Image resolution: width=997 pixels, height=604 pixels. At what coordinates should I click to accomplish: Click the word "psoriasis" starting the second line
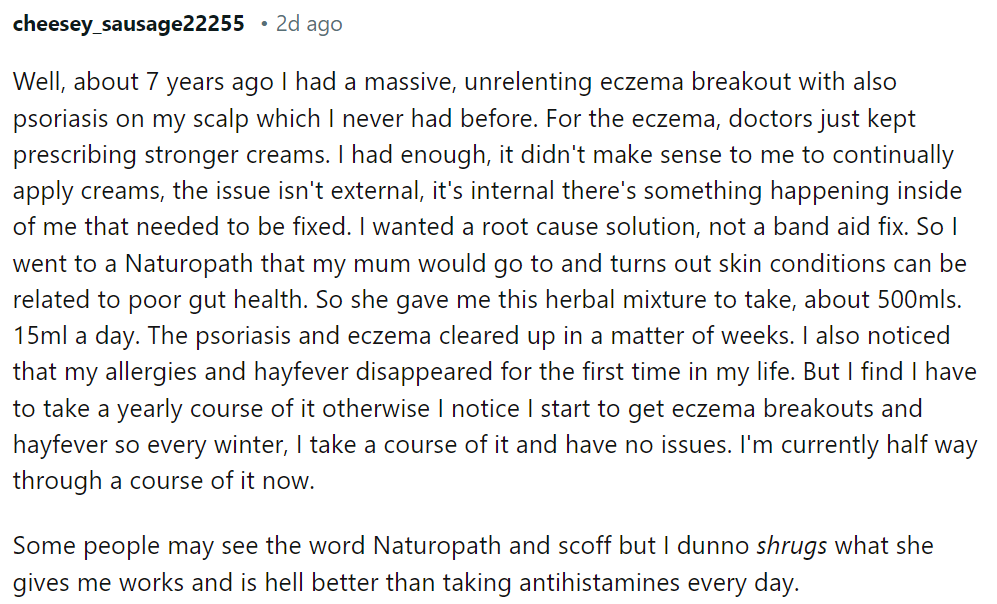[x=60, y=119]
